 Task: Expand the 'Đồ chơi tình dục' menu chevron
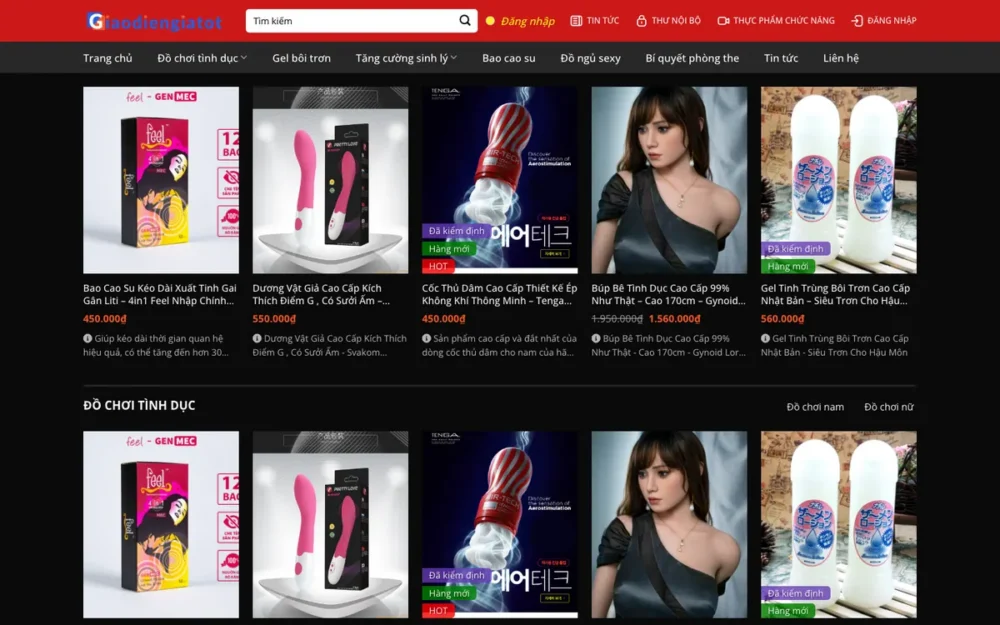(x=244, y=58)
